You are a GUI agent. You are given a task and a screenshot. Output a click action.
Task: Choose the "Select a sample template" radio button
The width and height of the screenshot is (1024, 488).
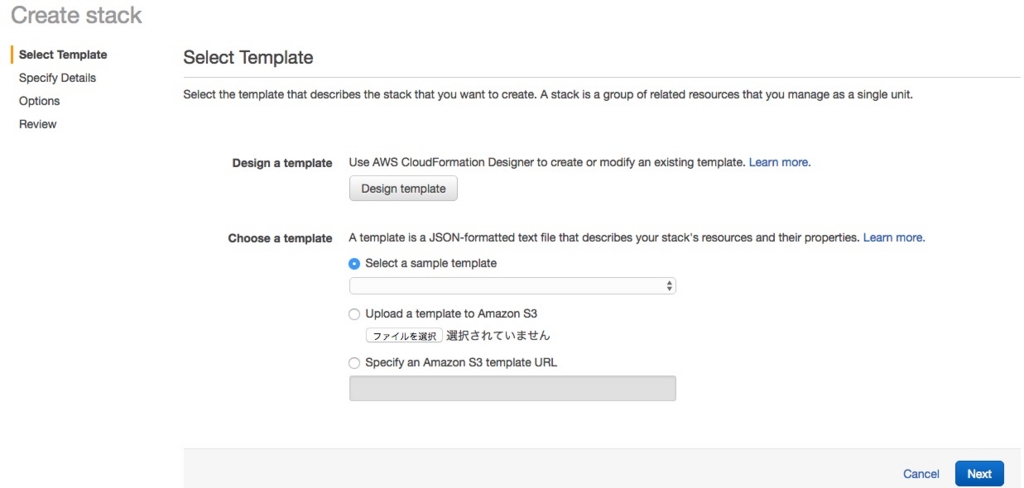point(354,264)
